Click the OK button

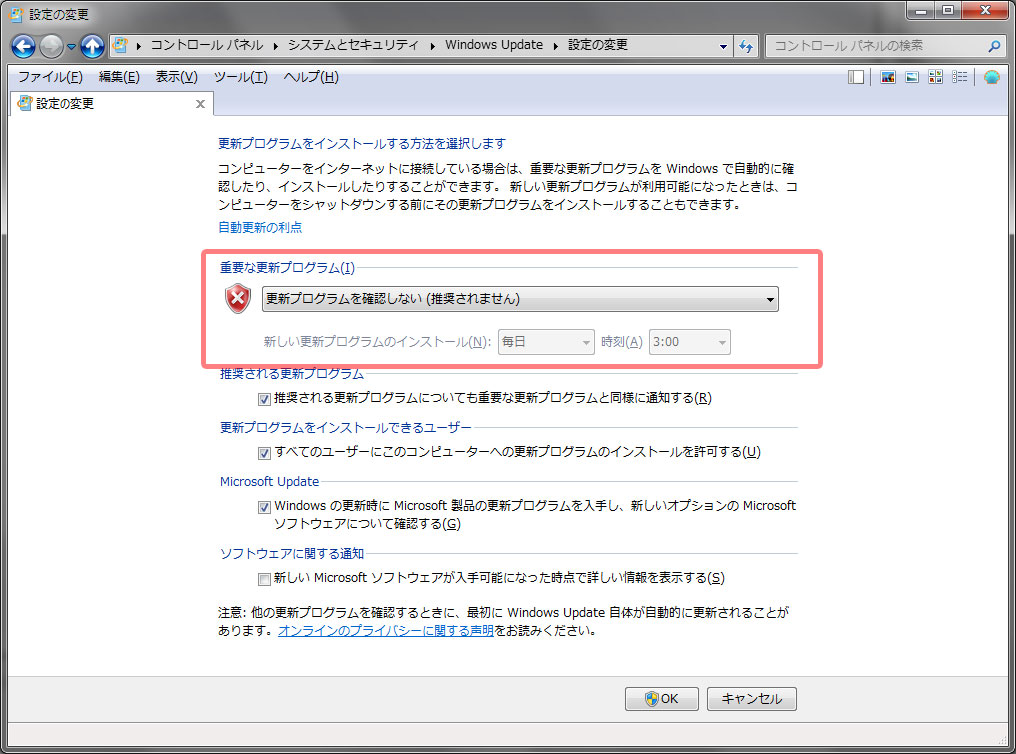[662, 698]
